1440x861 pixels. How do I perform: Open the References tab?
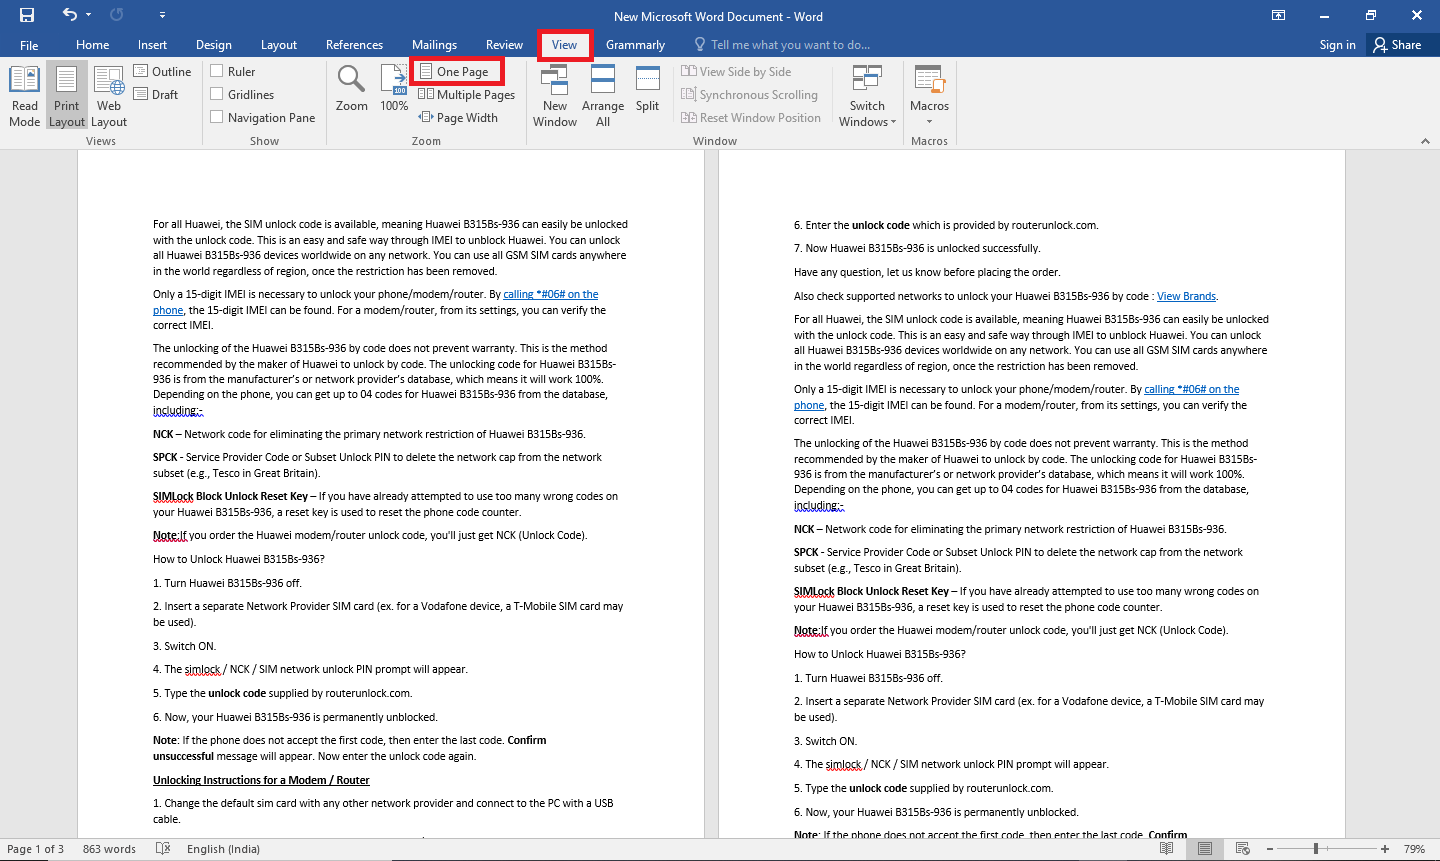(x=354, y=45)
